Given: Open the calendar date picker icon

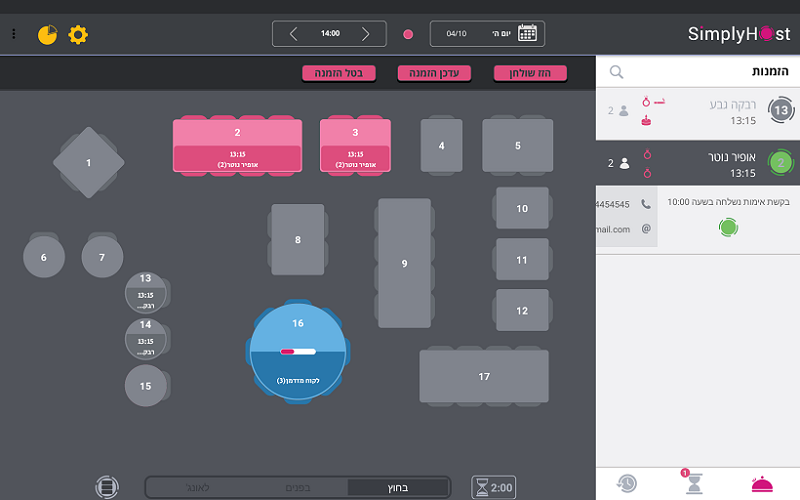Looking at the screenshot, I should click(528, 33).
